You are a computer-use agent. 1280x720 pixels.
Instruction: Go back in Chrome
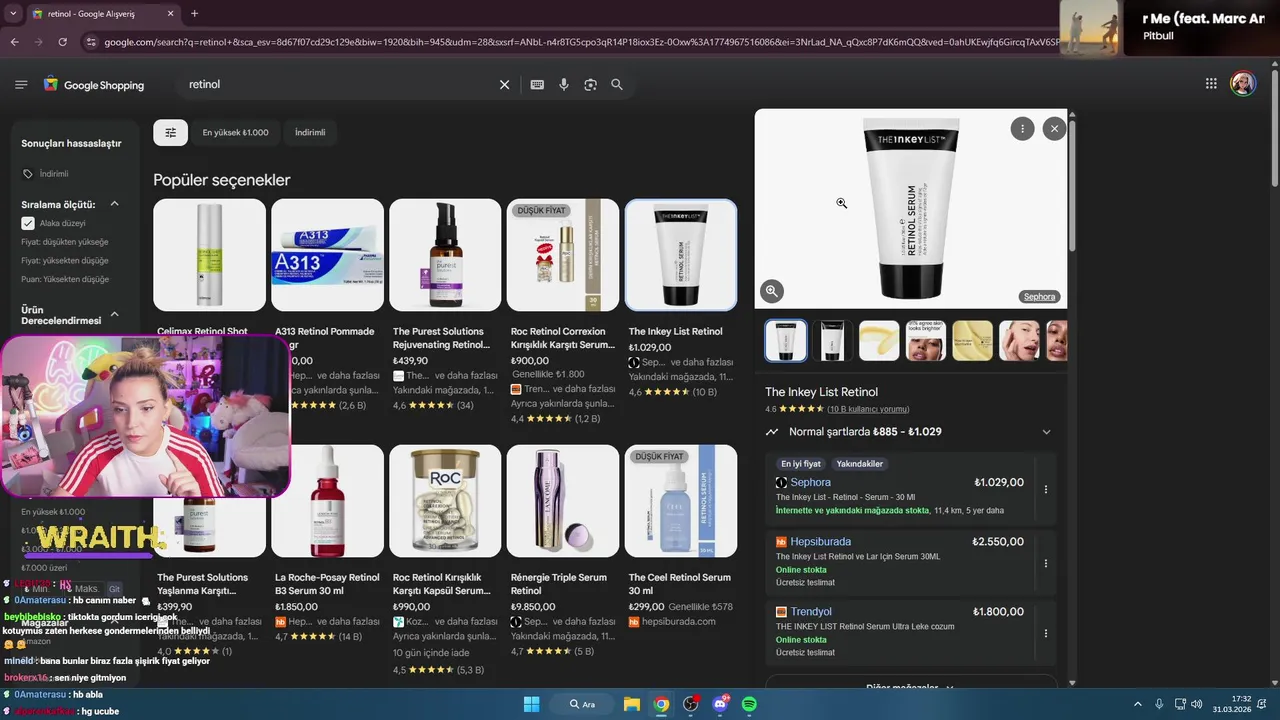pos(14,42)
